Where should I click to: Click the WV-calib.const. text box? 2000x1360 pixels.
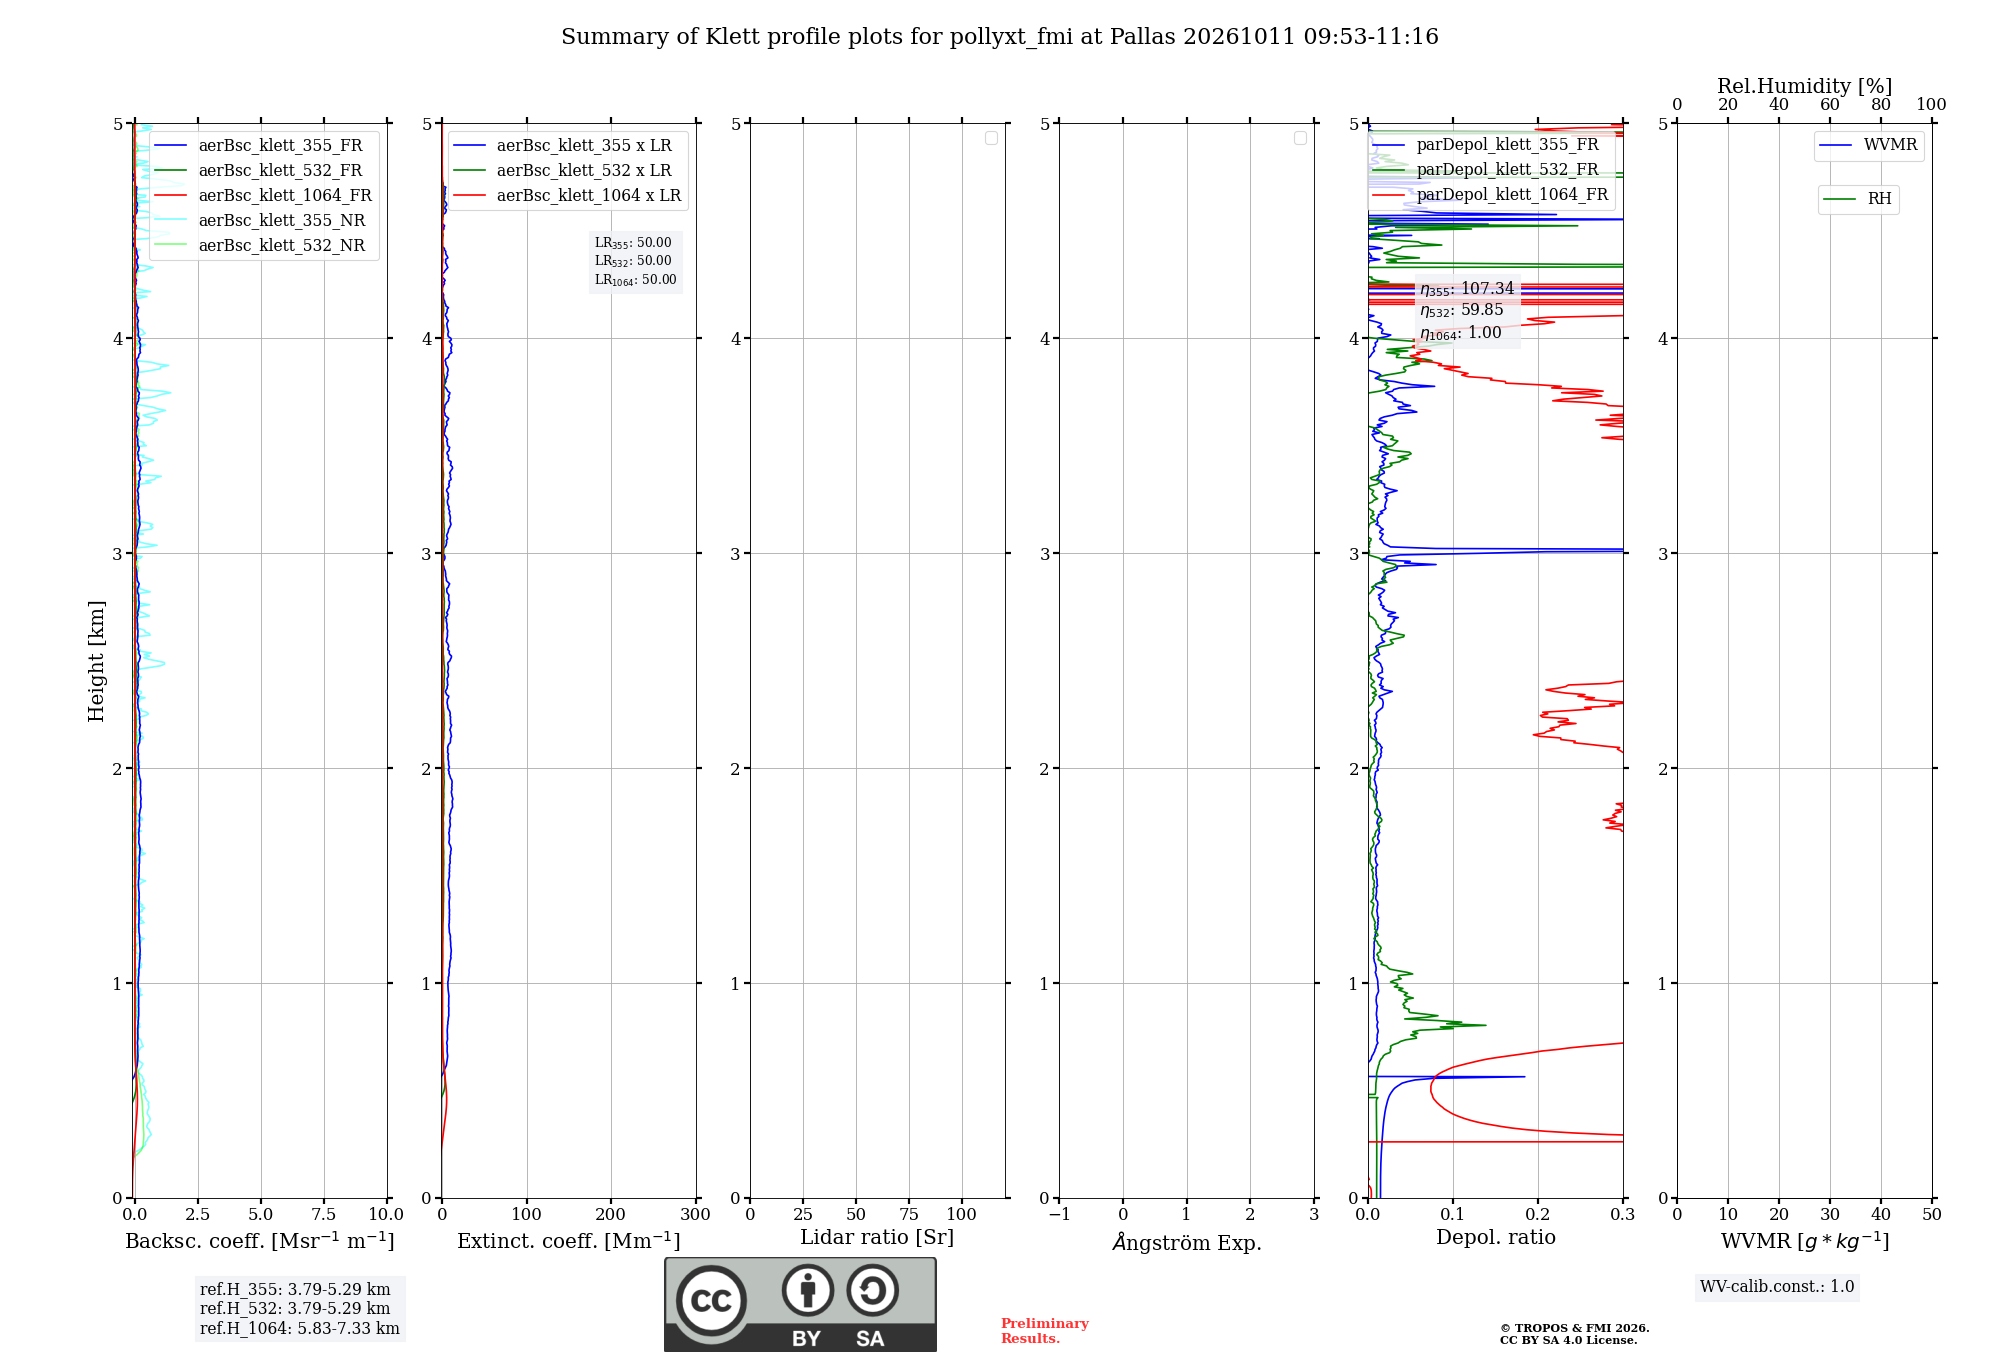(1777, 1287)
